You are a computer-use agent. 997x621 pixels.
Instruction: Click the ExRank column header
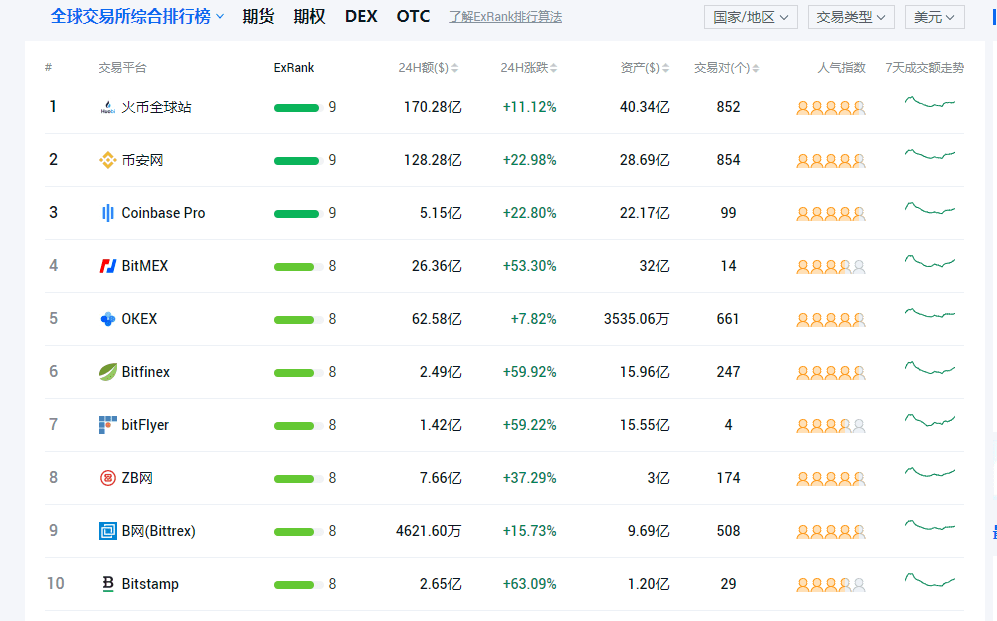pos(294,68)
